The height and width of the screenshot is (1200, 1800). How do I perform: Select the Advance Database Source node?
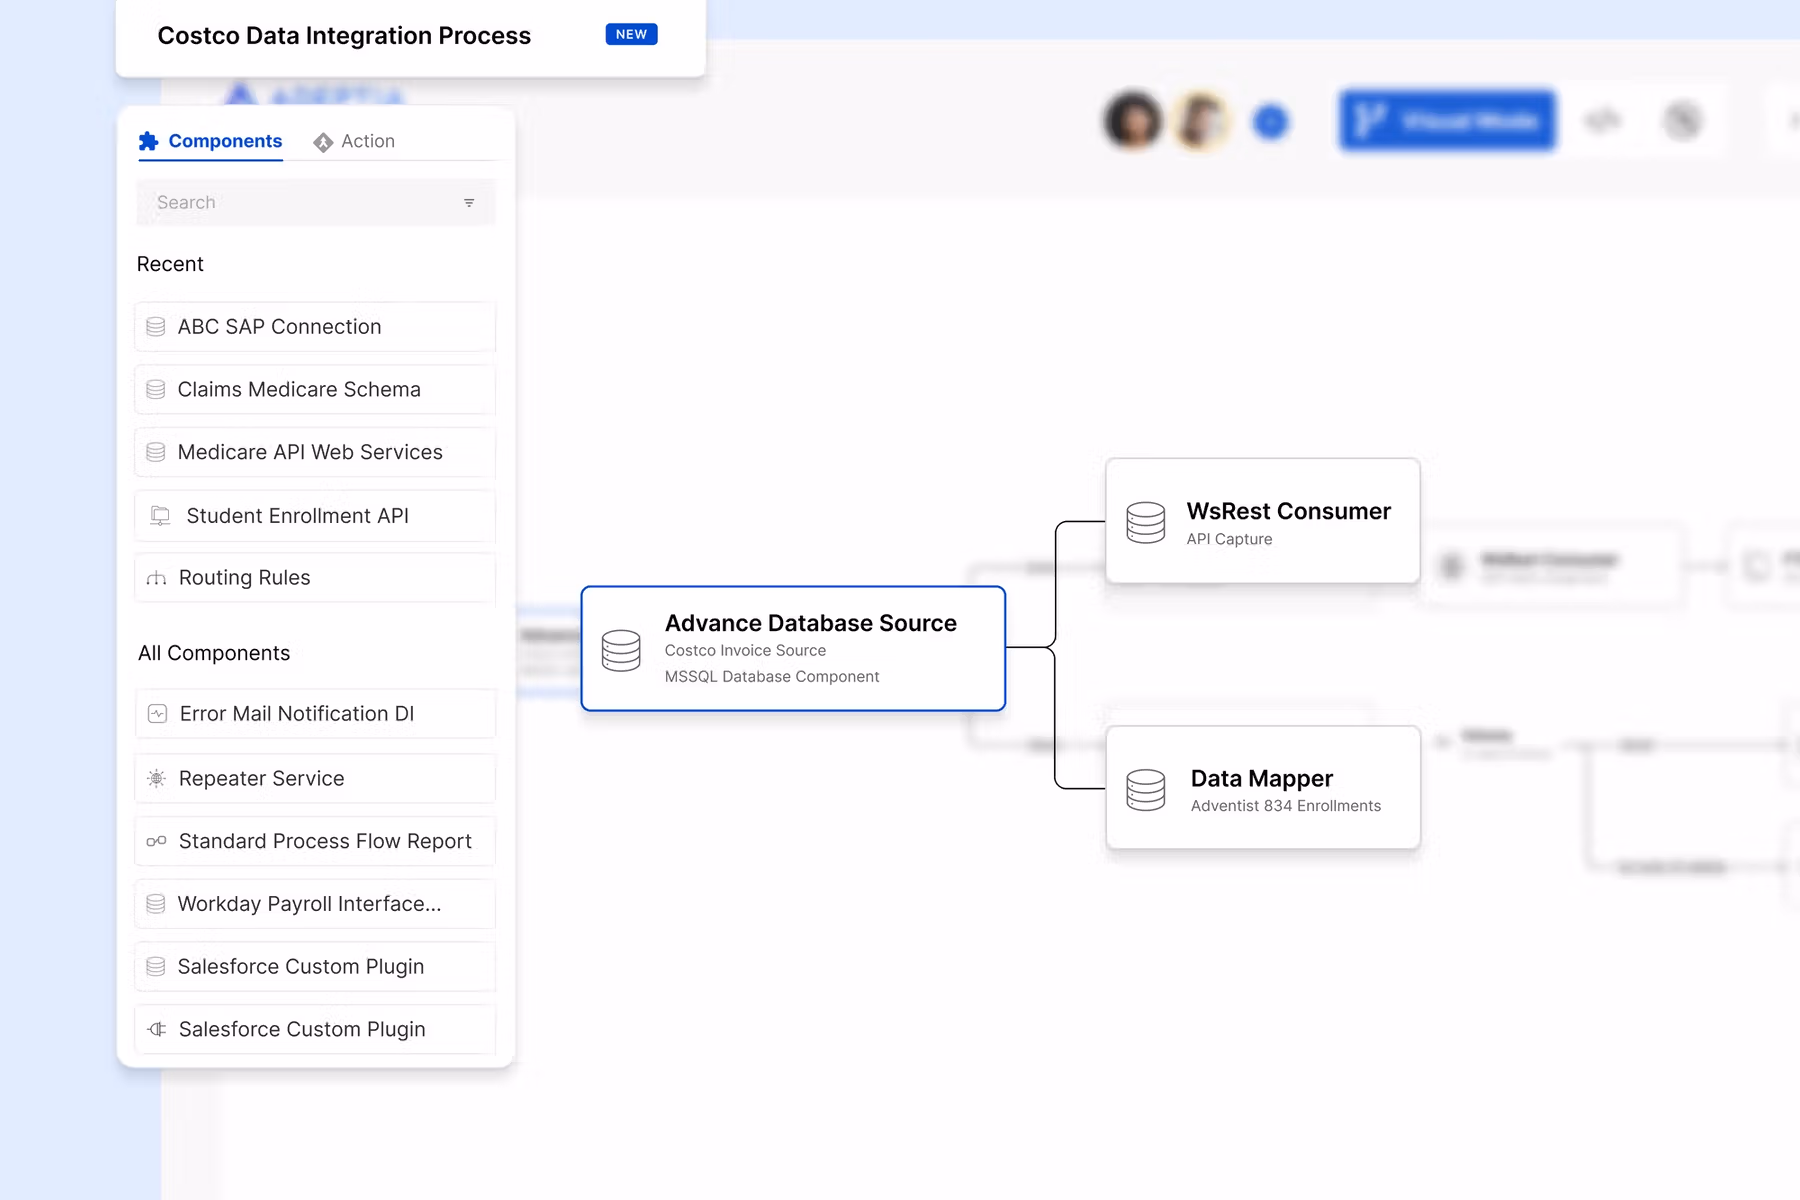coord(793,648)
